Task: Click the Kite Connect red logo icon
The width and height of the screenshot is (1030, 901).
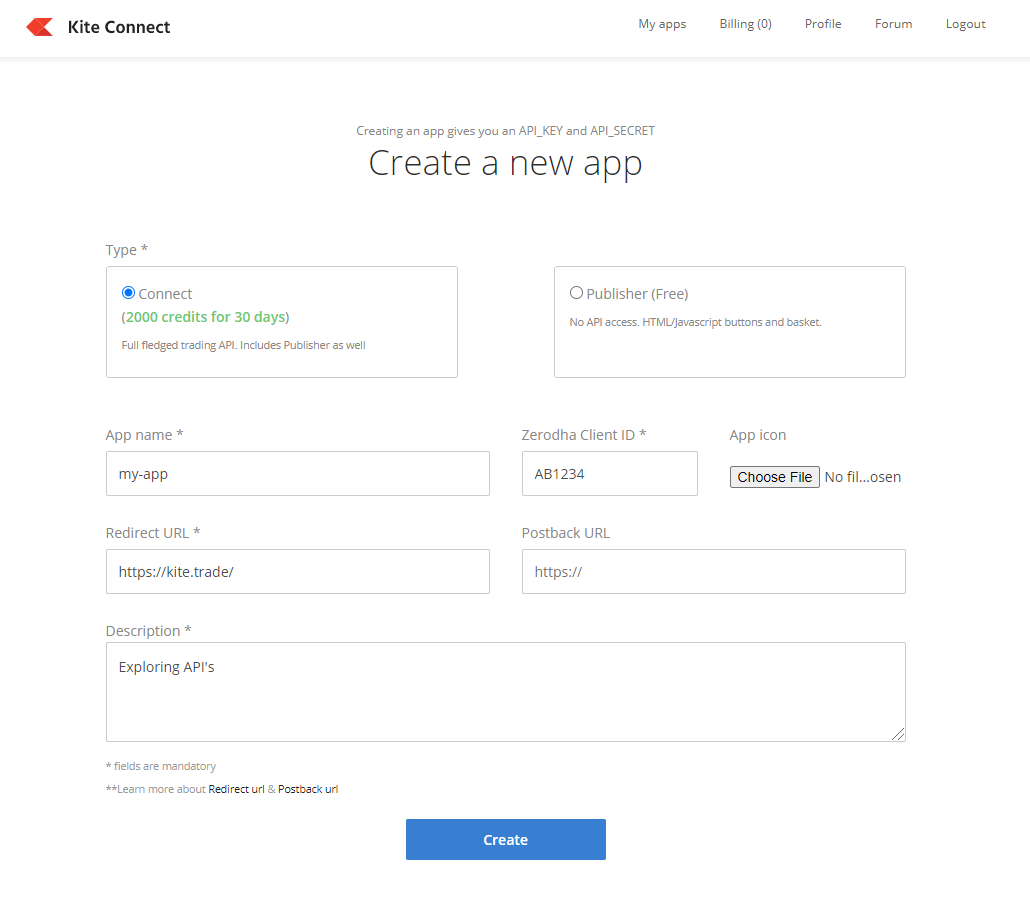Action: (x=39, y=27)
